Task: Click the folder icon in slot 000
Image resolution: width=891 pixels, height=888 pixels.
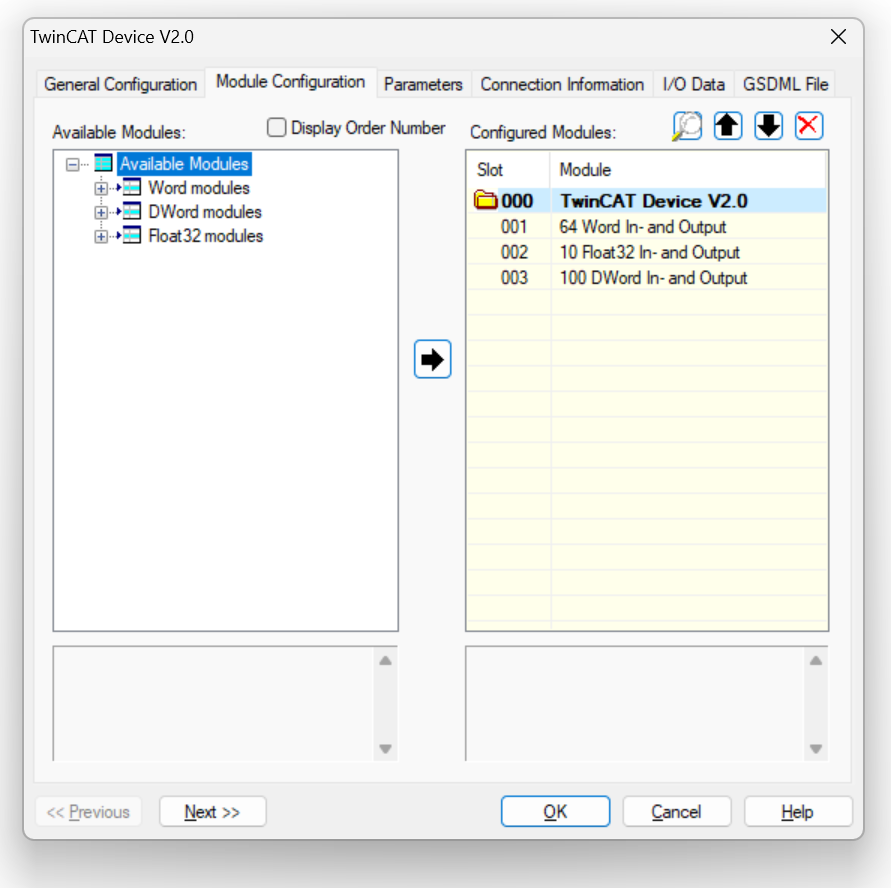Action: coord(485,201)
